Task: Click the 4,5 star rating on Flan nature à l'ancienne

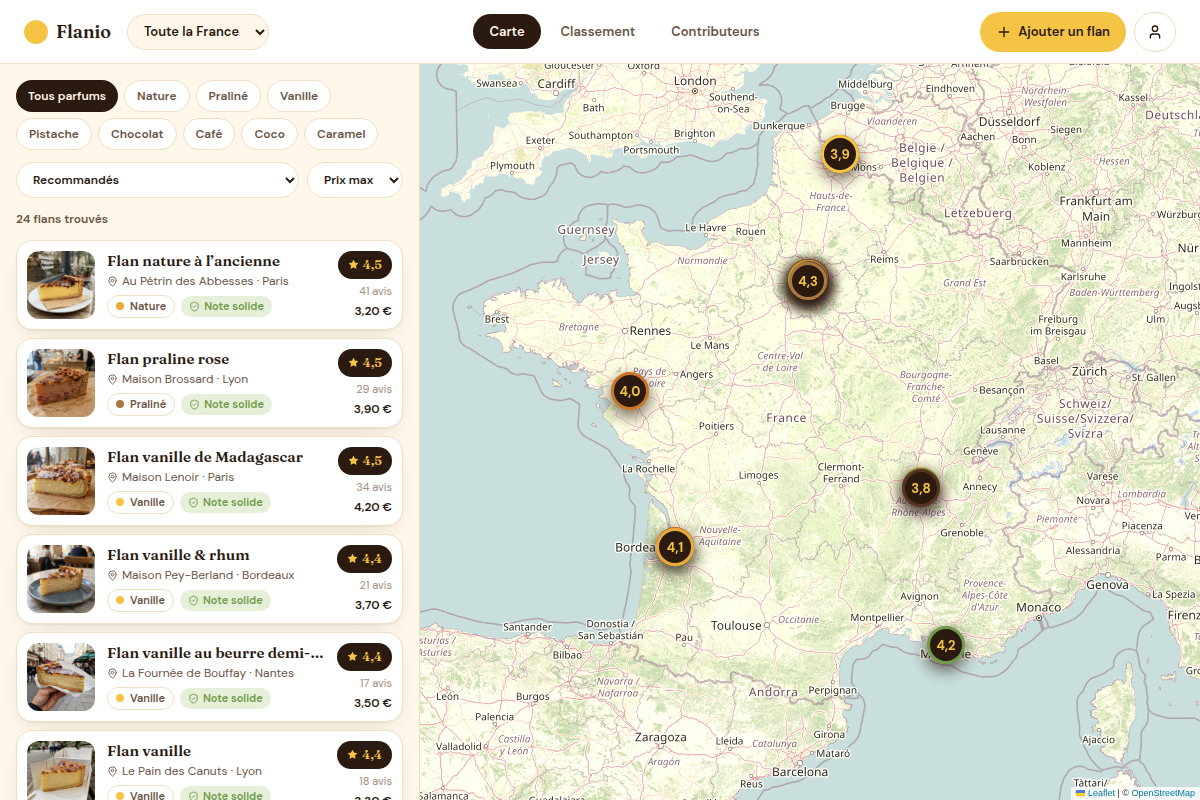Action: (365, 265)
